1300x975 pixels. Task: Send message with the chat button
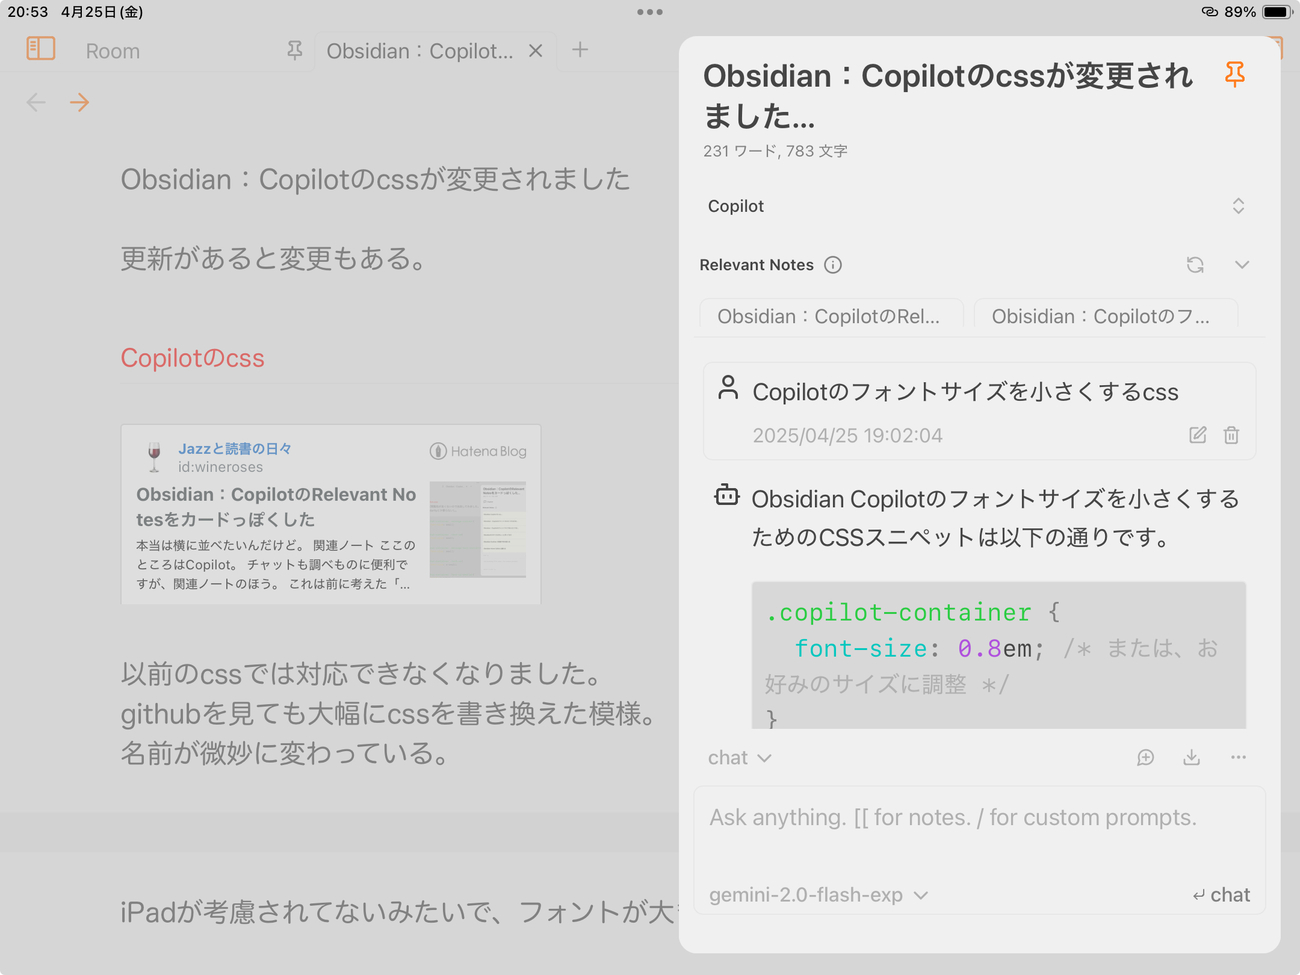(x=1221, y=895)
